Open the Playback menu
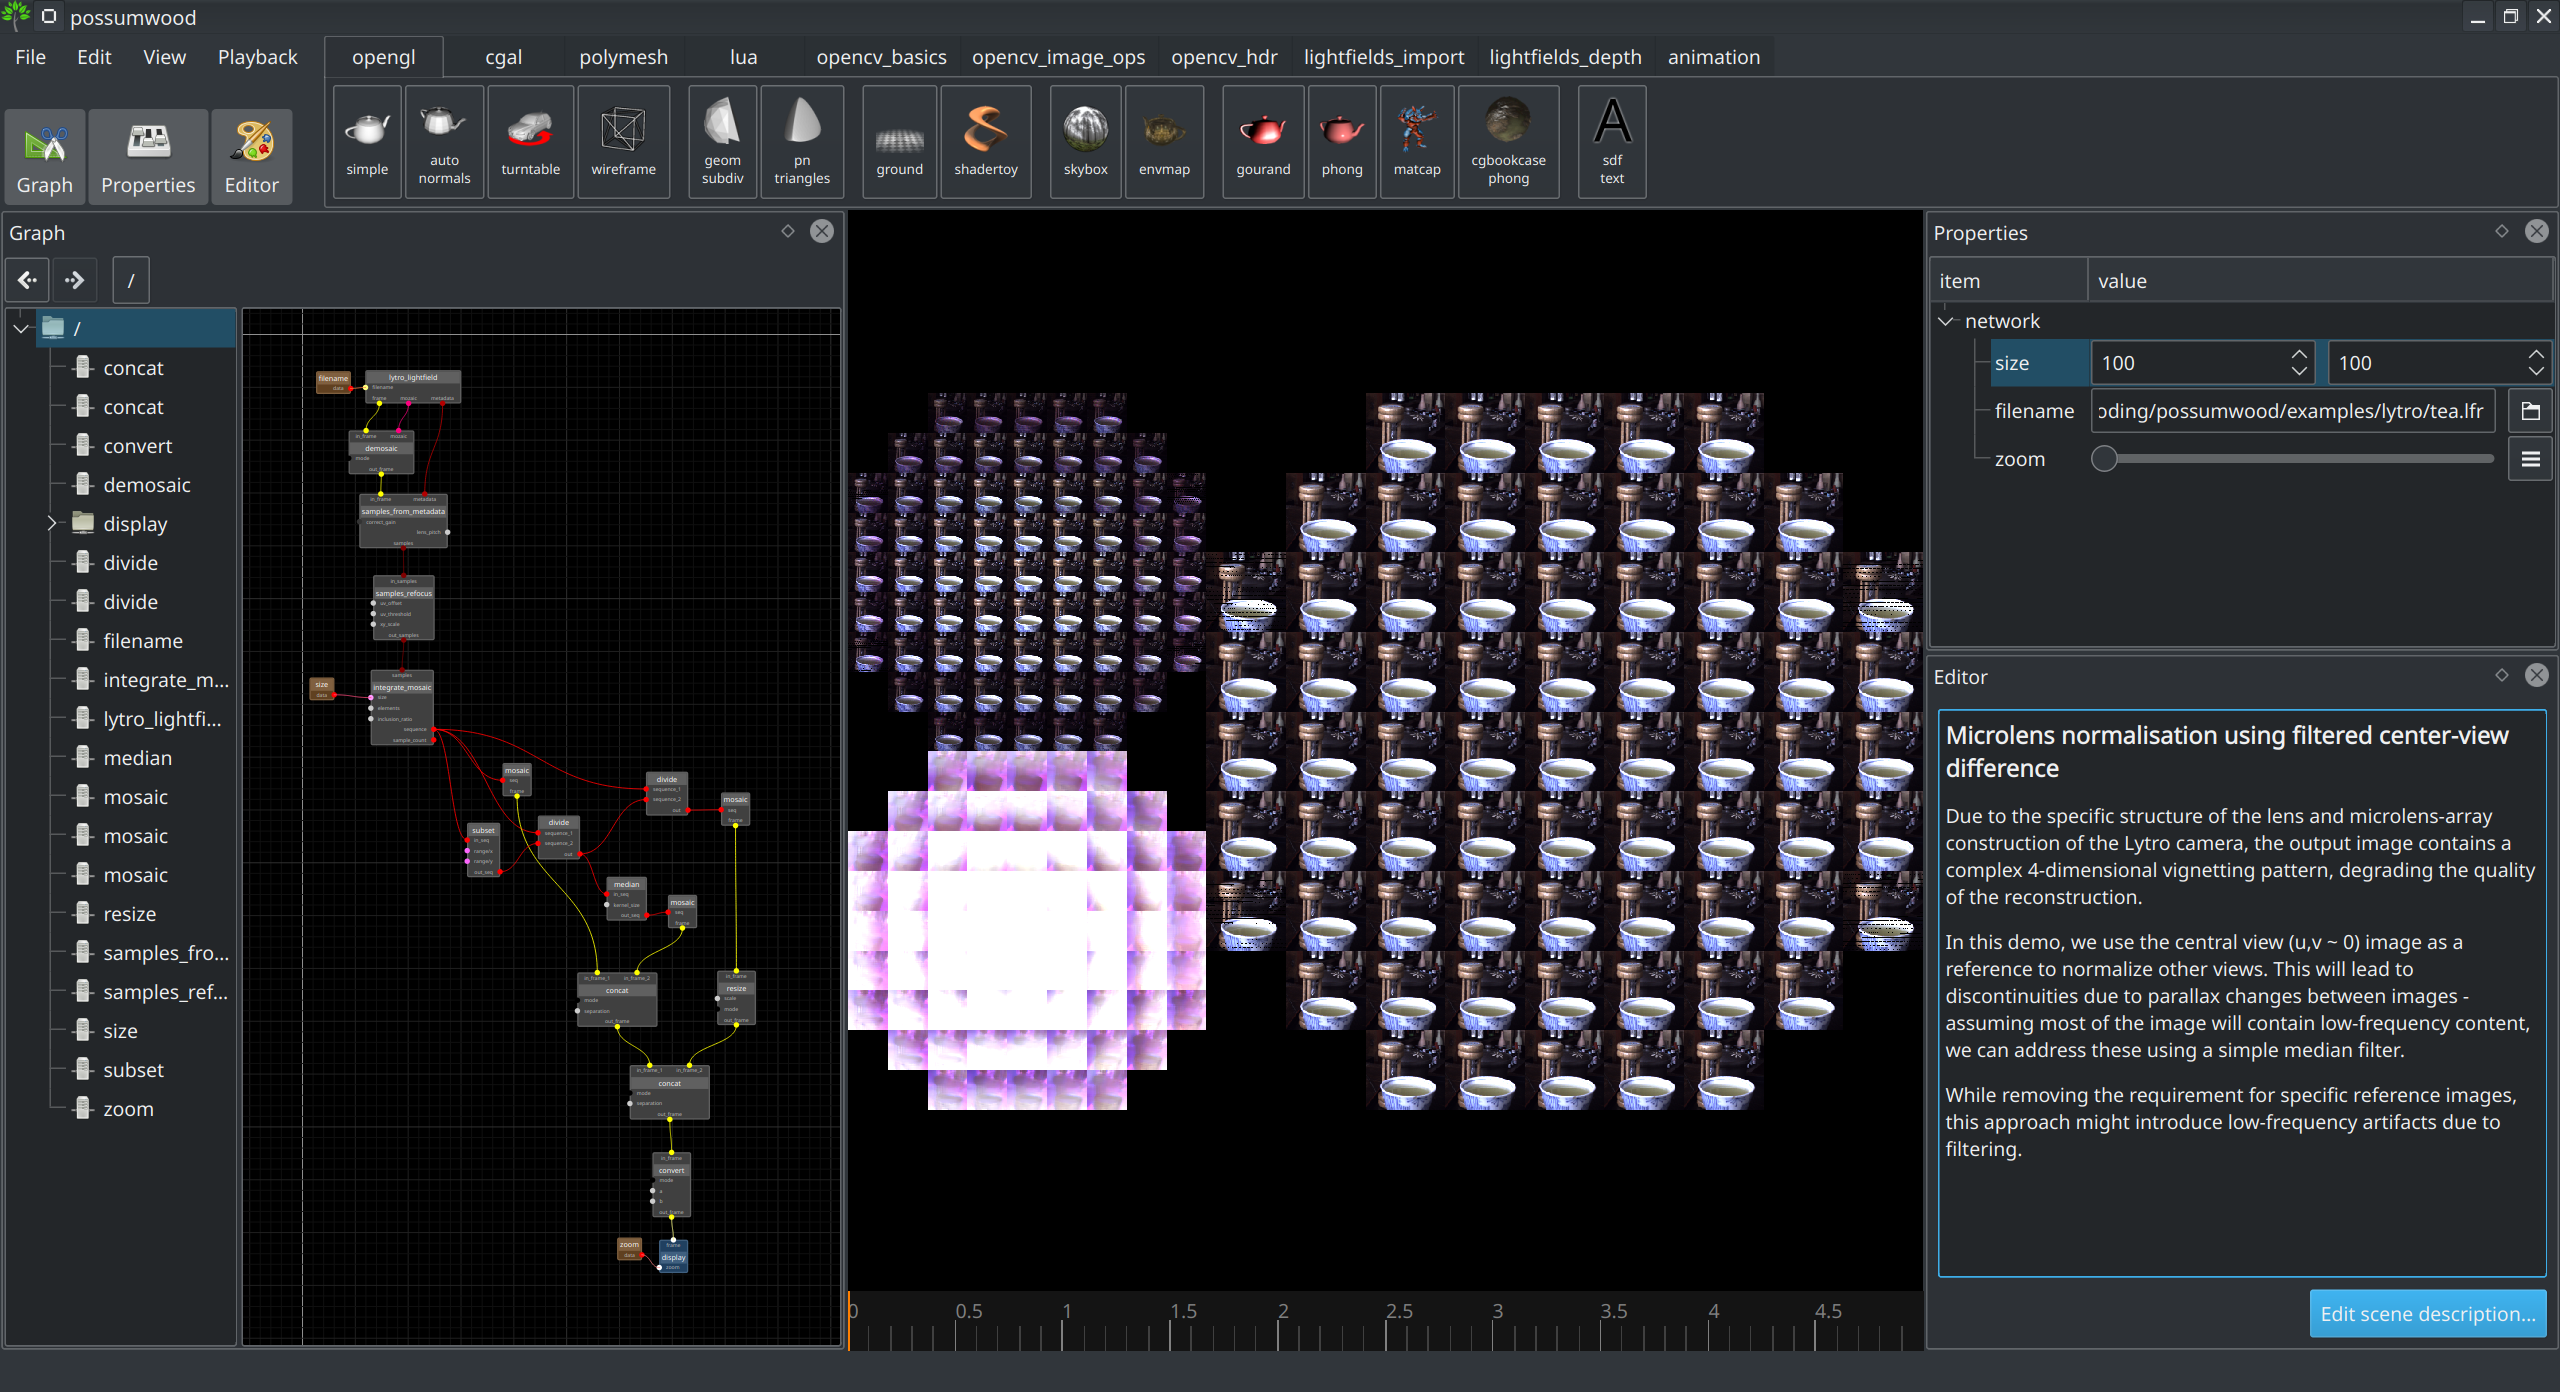 click(257, 57)
